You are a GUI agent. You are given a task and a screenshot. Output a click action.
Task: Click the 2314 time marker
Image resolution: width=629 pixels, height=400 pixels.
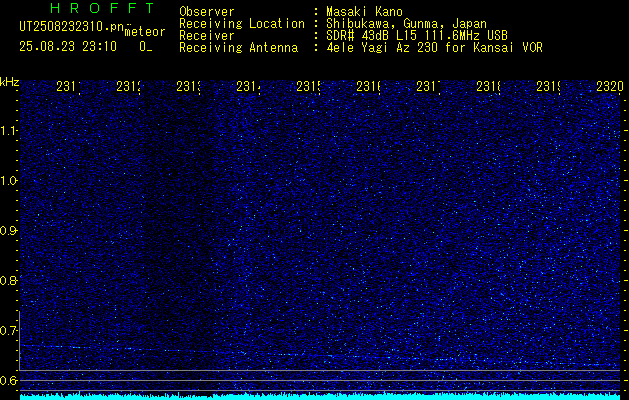click(x=248, y=86)
